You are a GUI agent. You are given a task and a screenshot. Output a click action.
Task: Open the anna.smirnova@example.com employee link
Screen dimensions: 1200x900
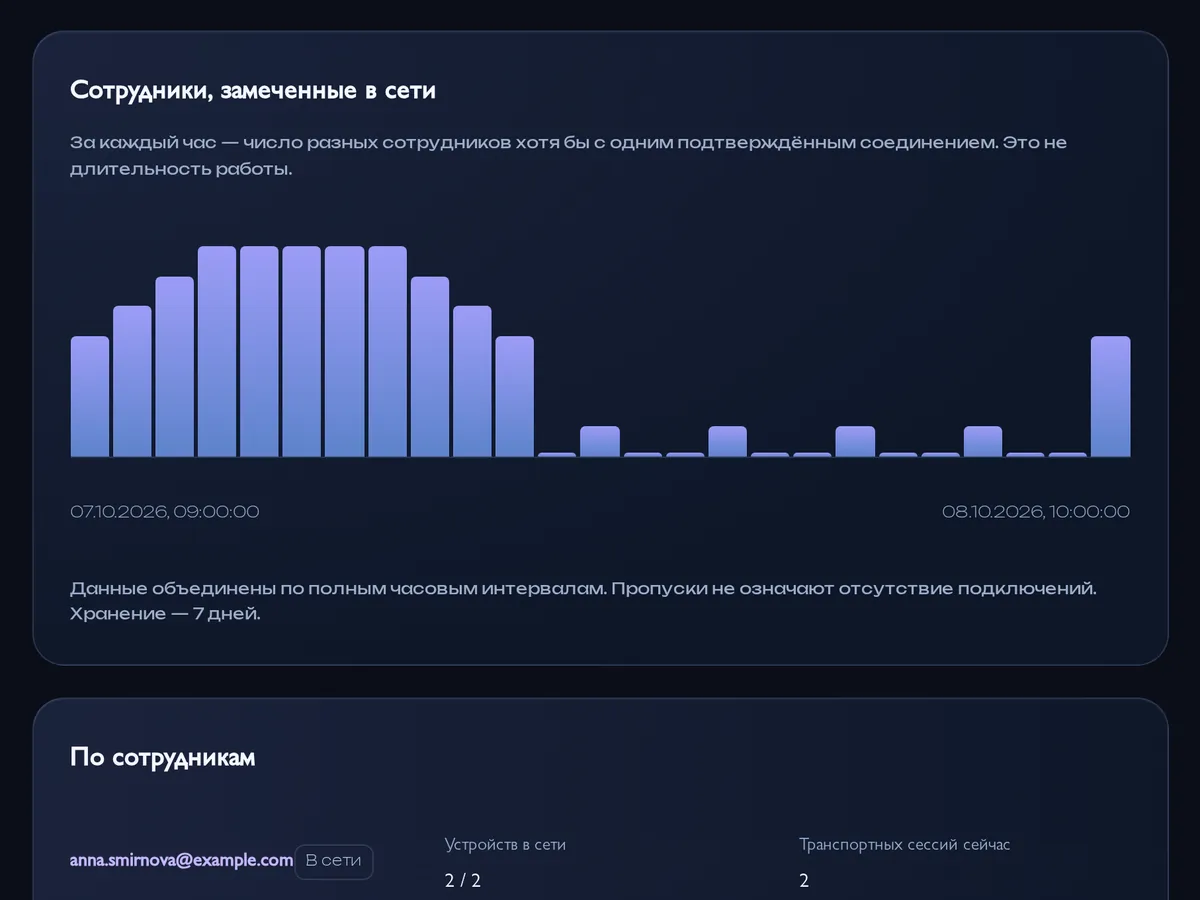(x=181, y=860)
